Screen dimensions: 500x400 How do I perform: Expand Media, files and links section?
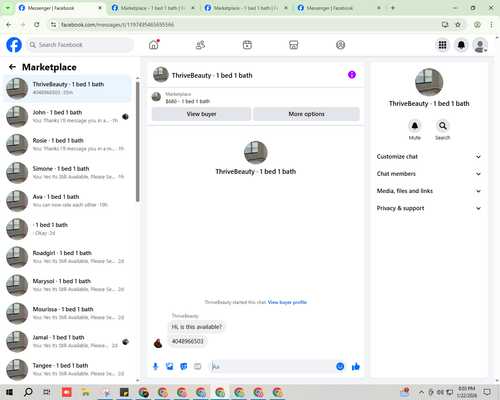[x=429, y=191]
